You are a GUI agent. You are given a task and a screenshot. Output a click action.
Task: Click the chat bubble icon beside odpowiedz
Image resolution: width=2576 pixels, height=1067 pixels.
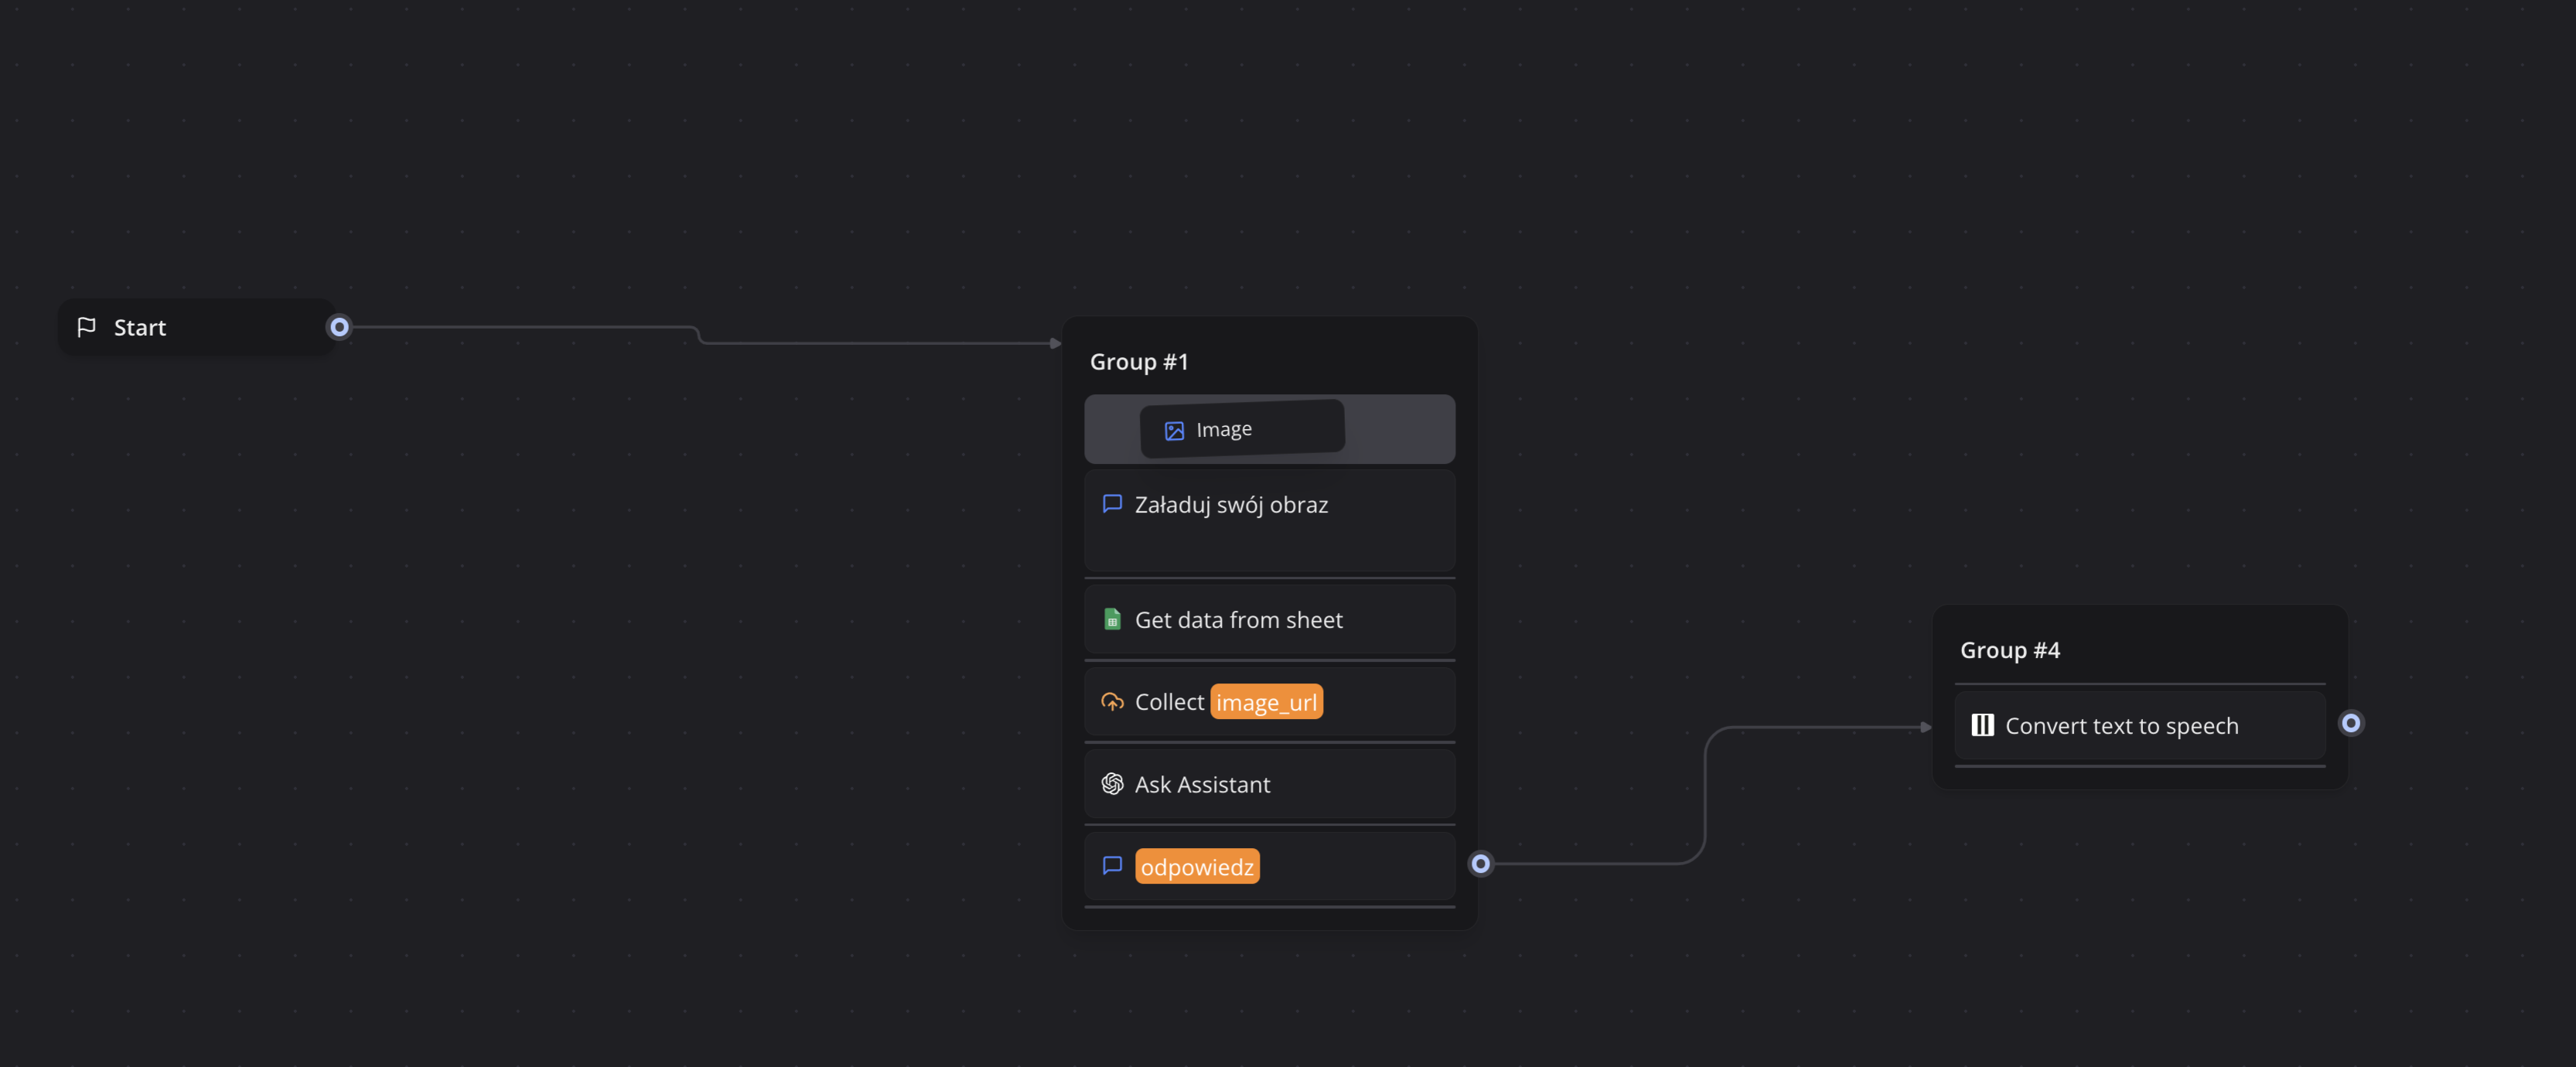pos(1111,866)
